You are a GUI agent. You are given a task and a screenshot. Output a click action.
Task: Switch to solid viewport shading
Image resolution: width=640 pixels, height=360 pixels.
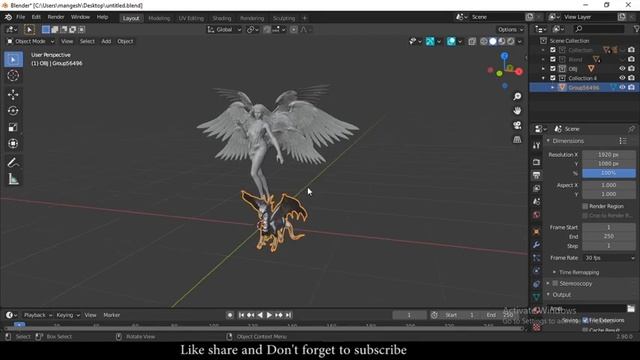(493, 41)
